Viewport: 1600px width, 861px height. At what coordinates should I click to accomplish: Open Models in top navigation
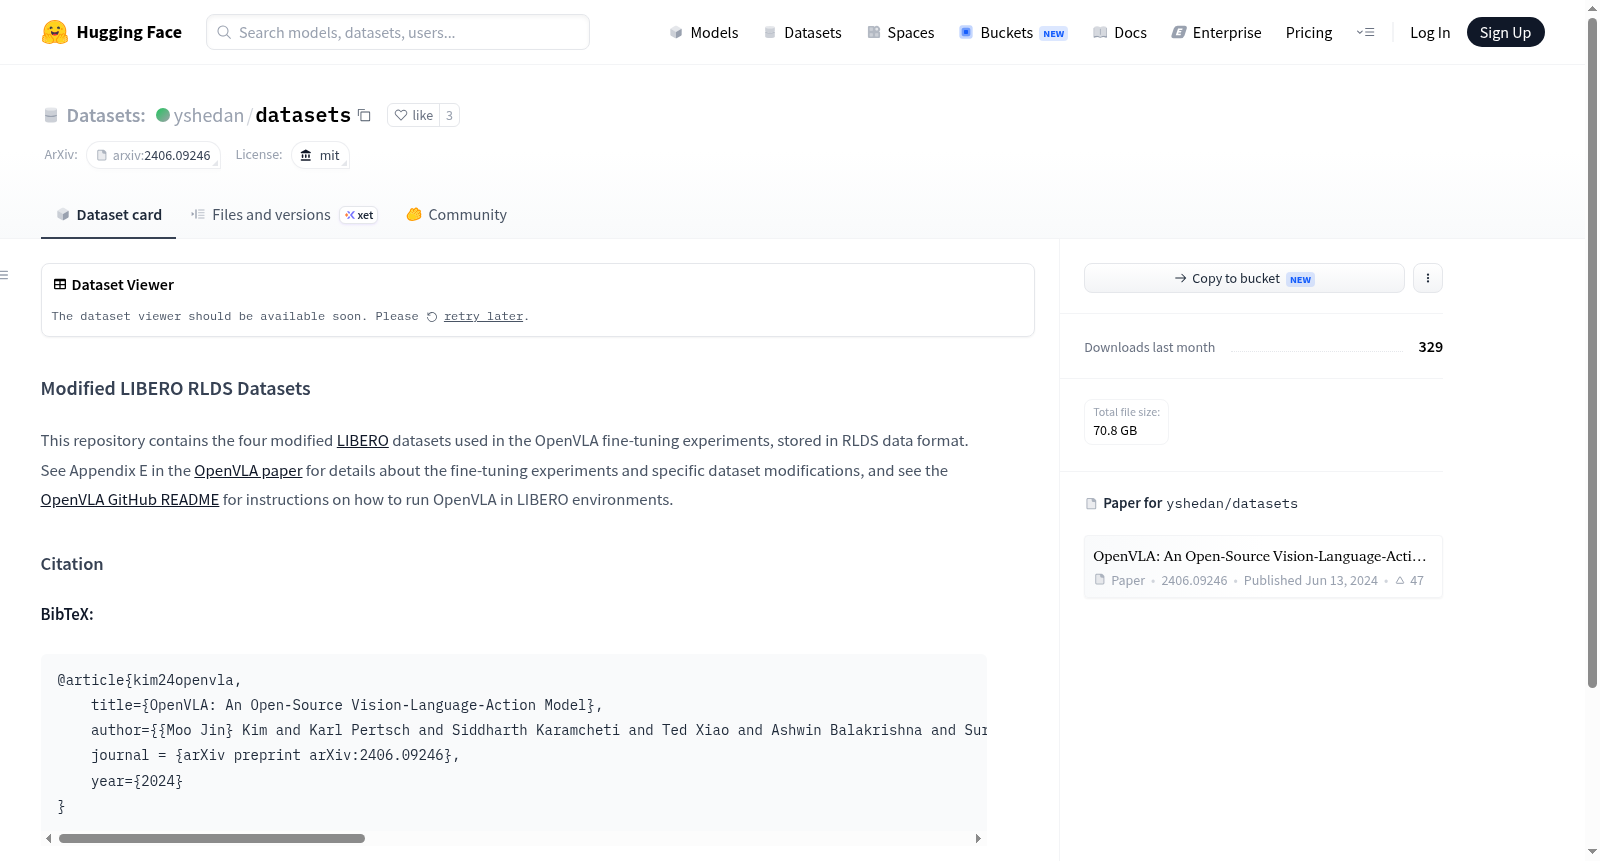click(x=704, y=32)
